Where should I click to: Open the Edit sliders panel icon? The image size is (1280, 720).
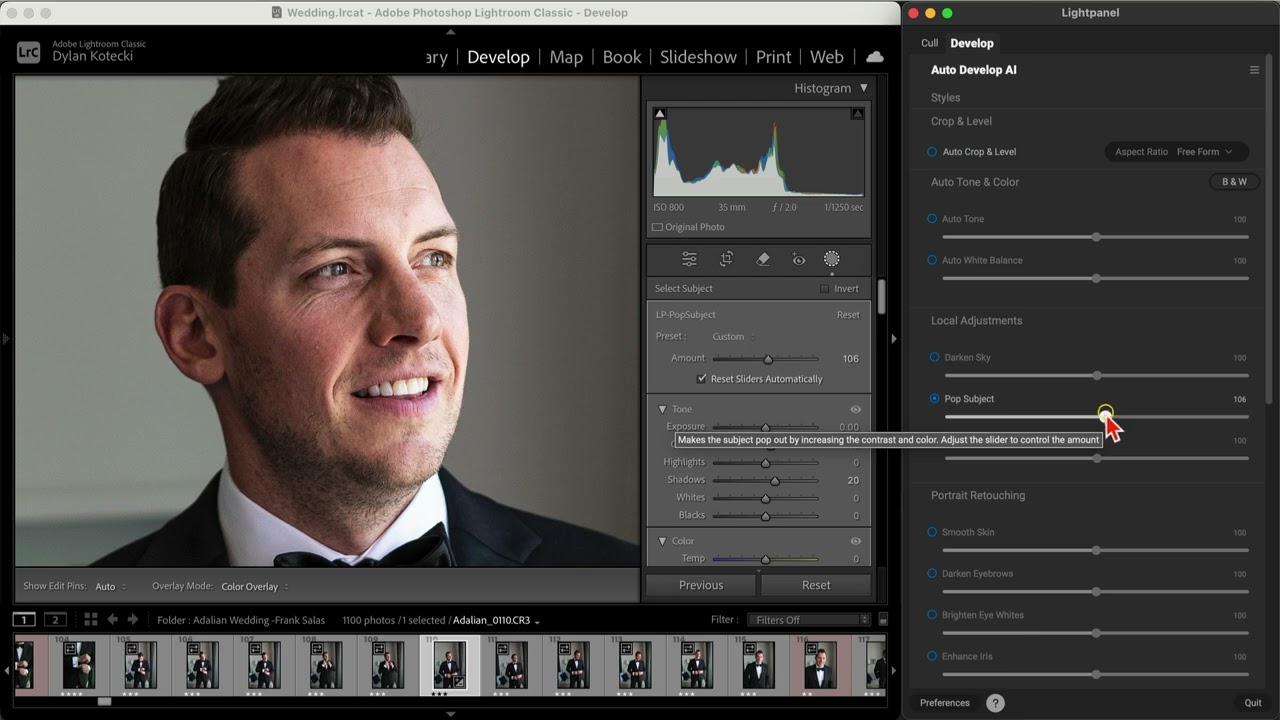point(689,259)
